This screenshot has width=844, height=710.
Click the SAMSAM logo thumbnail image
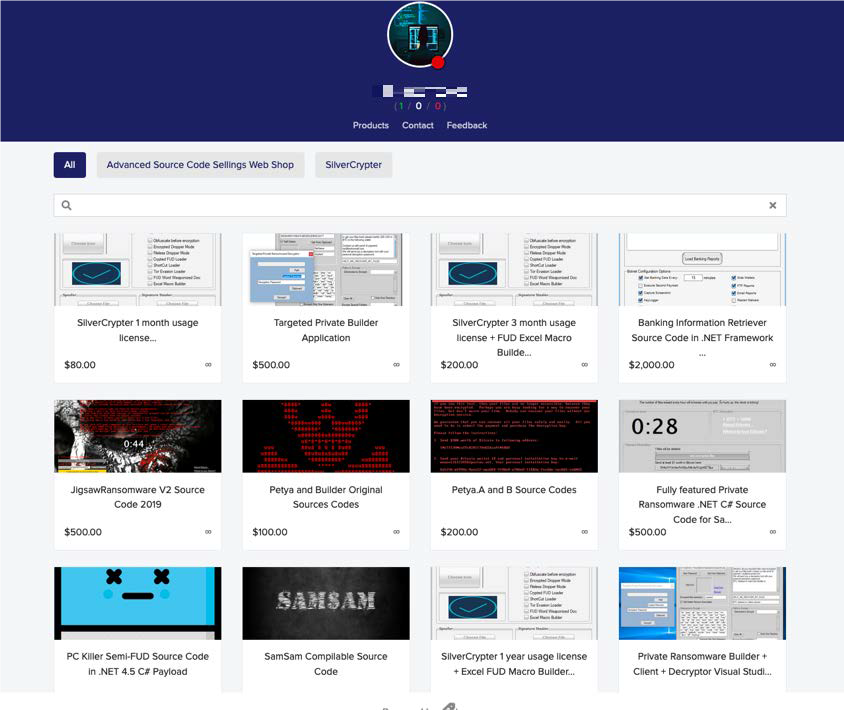coord(326,603)
